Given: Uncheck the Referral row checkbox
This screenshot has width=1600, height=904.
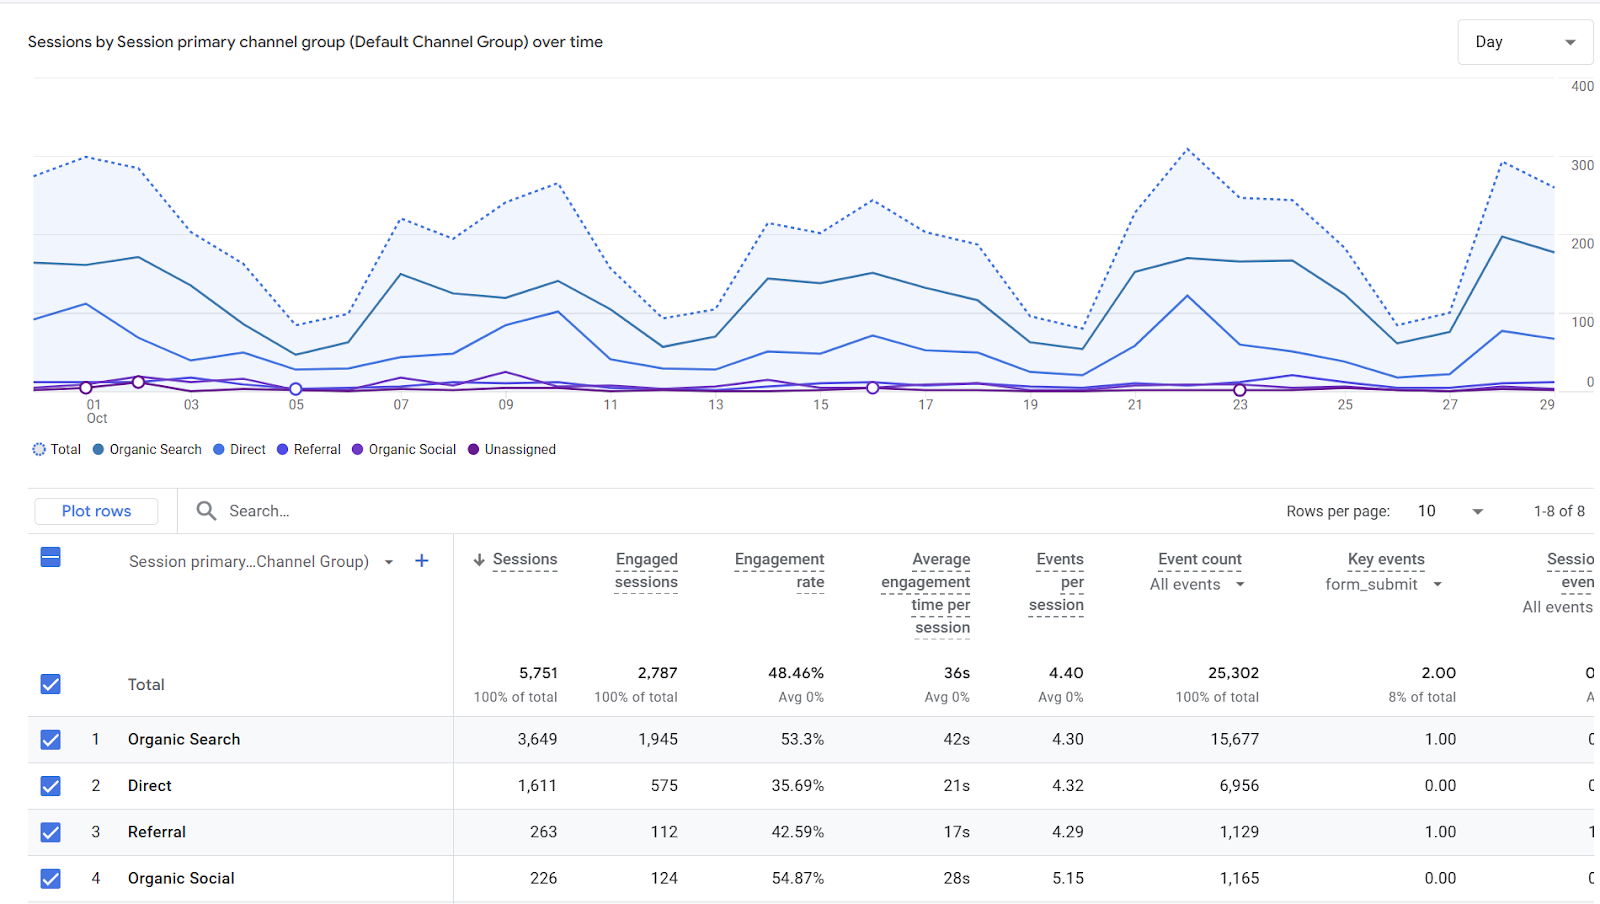Looking at the screenshot, I should 51,832.
